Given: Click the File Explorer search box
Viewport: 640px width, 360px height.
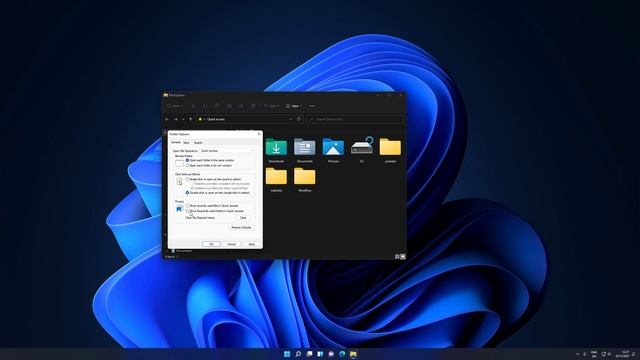Looking at the screenshot, I should coord(355,119).
